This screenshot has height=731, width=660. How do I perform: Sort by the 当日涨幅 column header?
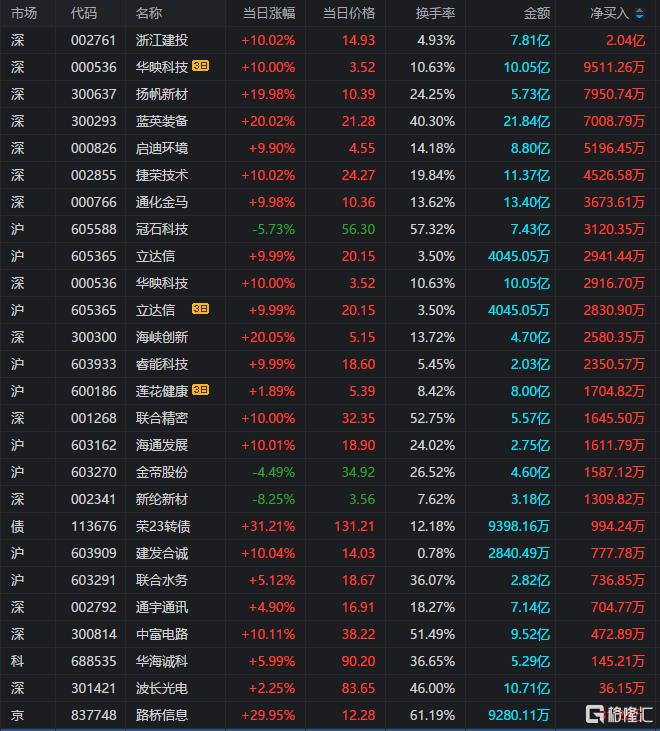coord(269,14)
